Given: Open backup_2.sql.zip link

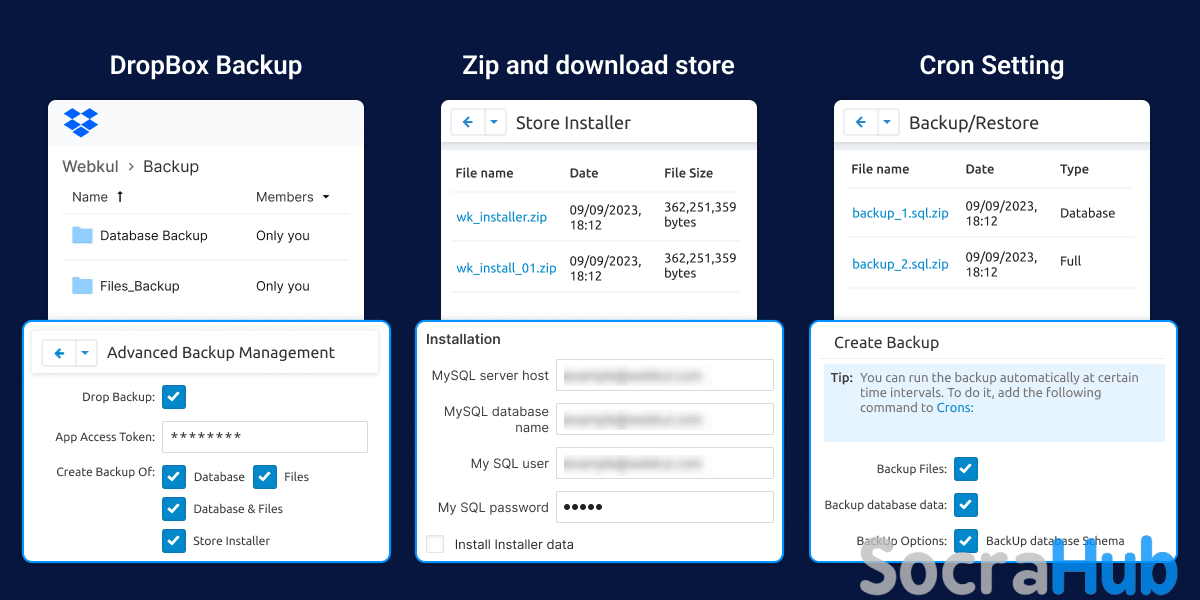Looking at the screenshot, I should coord(900,264).
